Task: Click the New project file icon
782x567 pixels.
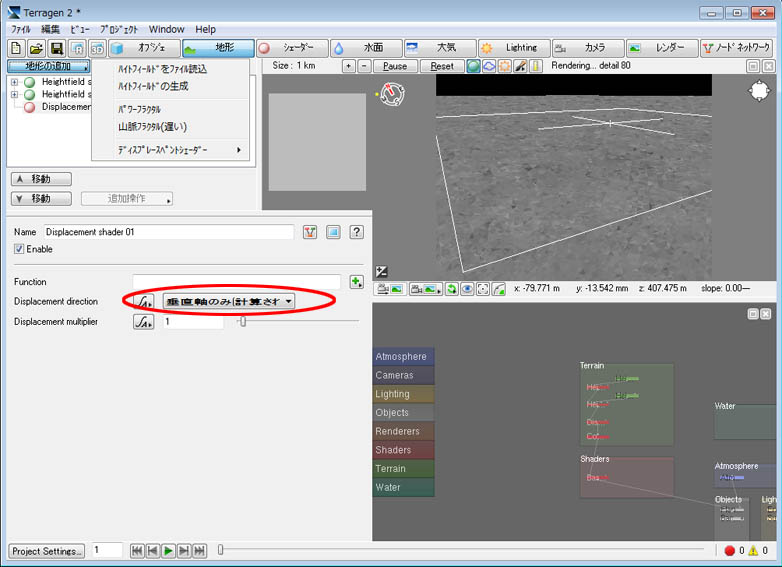Action: click(16, 48)
